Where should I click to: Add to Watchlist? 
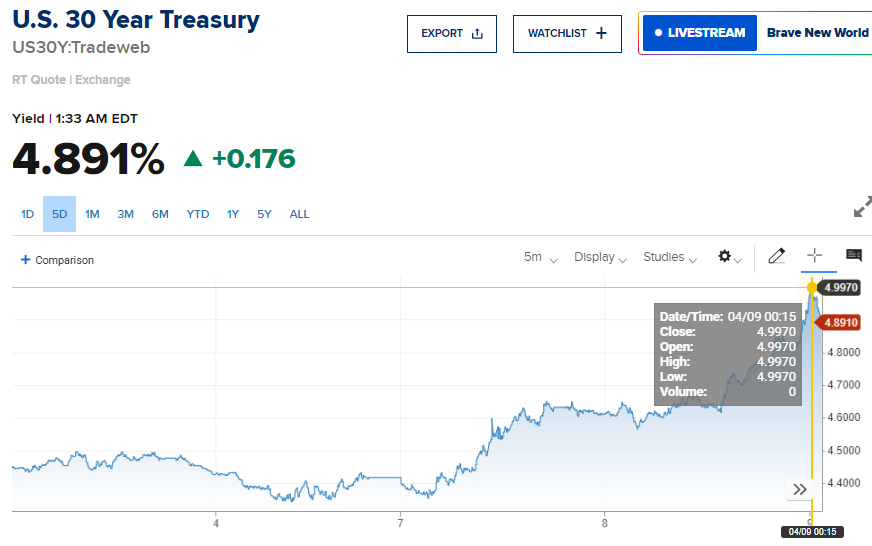coord(567,33)
